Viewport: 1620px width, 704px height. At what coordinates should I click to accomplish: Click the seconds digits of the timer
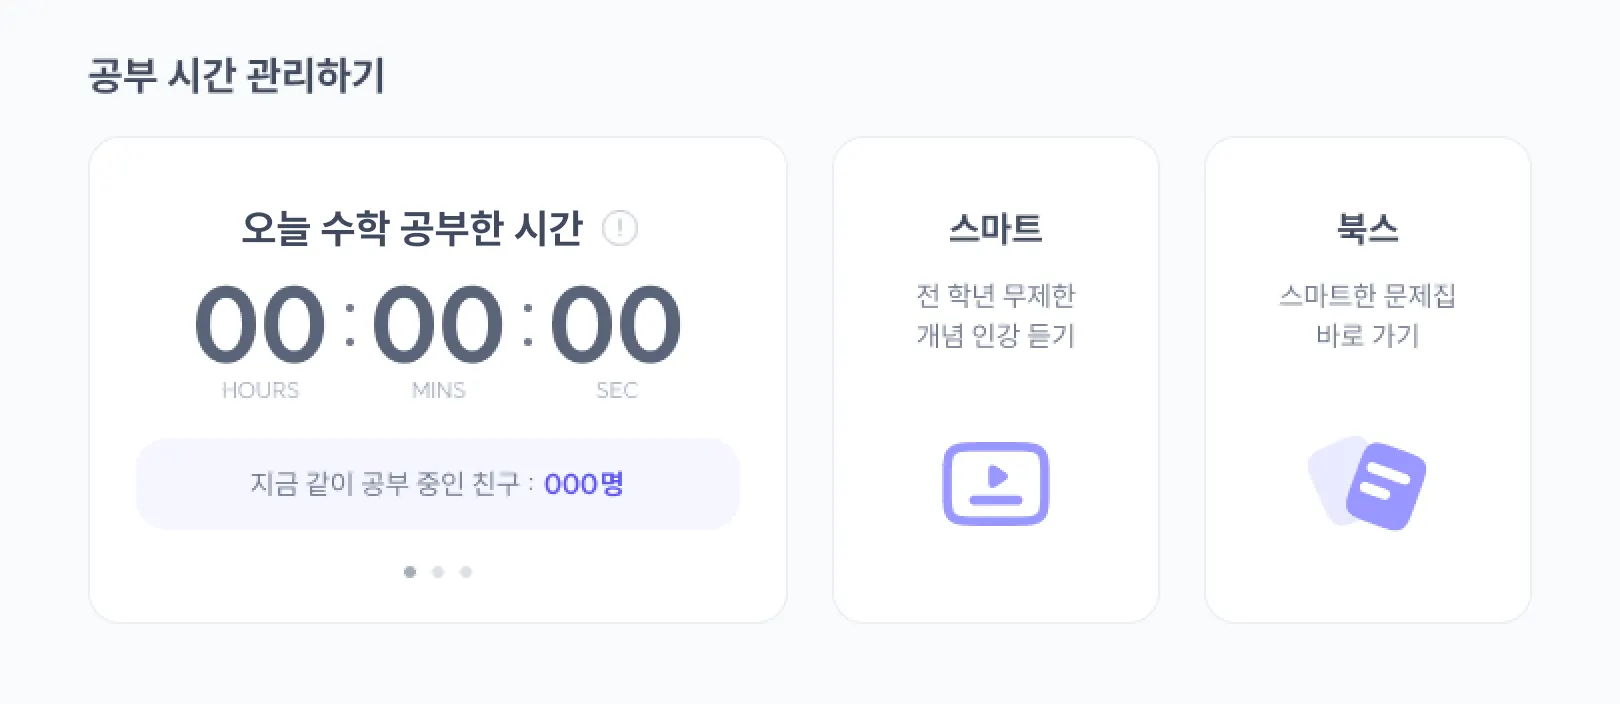(616, 324)
